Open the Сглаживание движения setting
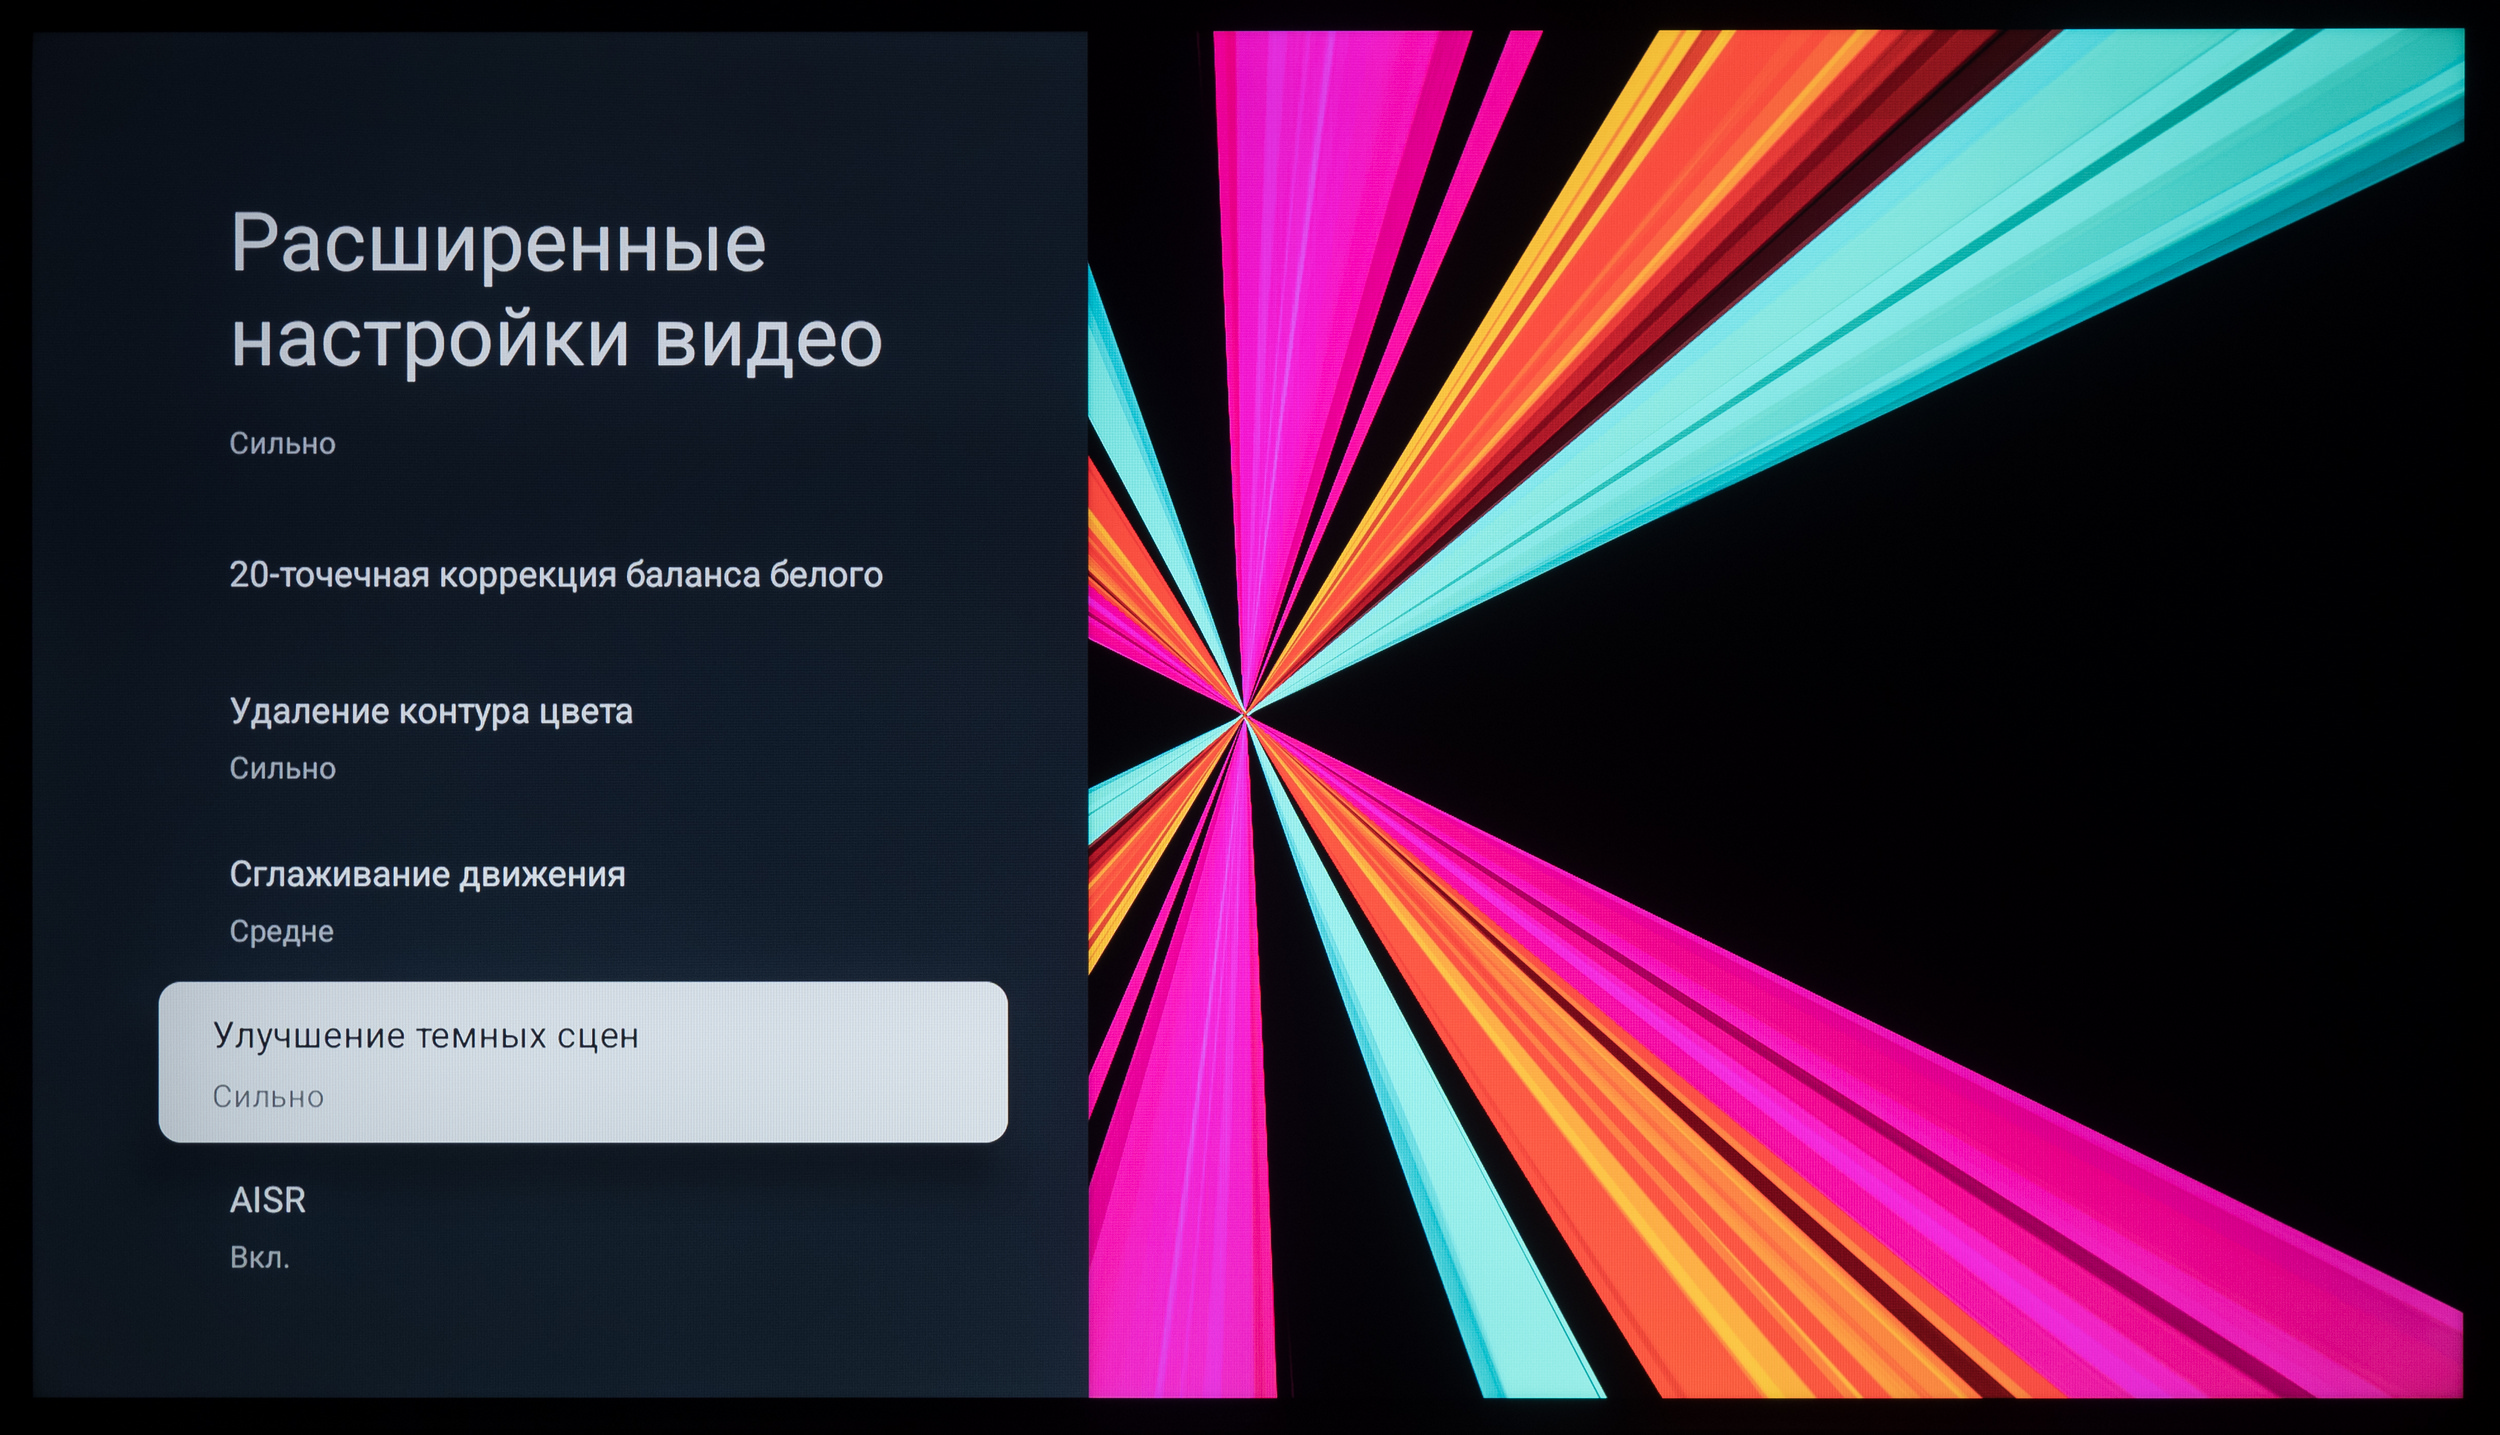Screen dimensions: 2500x1435 point(427,875)
